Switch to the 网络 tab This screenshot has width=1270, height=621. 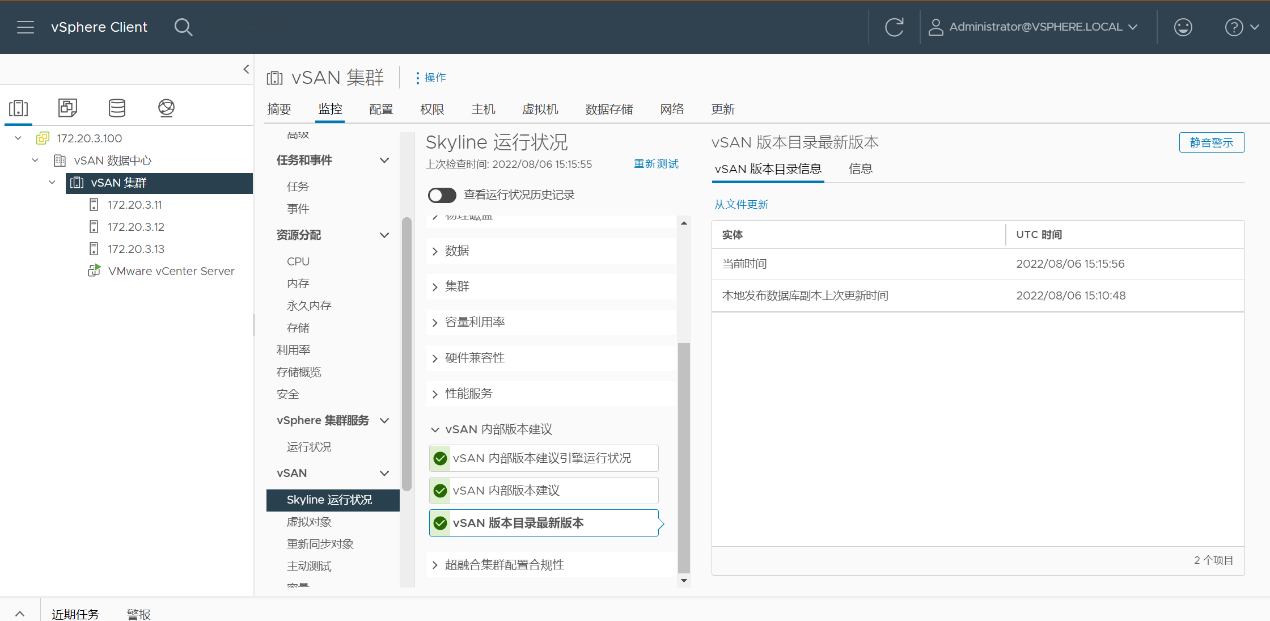pyautogui.click(x=672, y=109)
